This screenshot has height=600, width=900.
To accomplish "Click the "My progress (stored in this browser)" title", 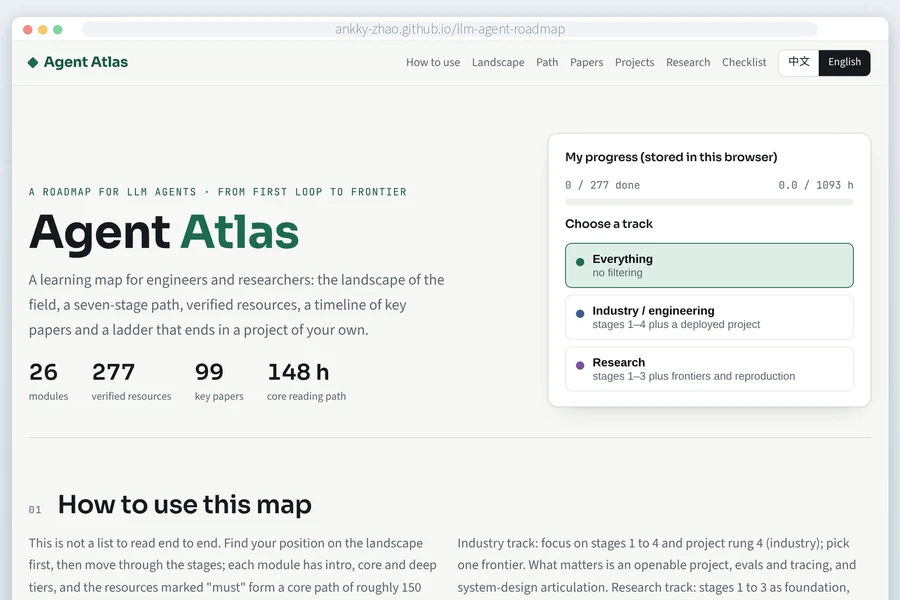I will 671,157.
